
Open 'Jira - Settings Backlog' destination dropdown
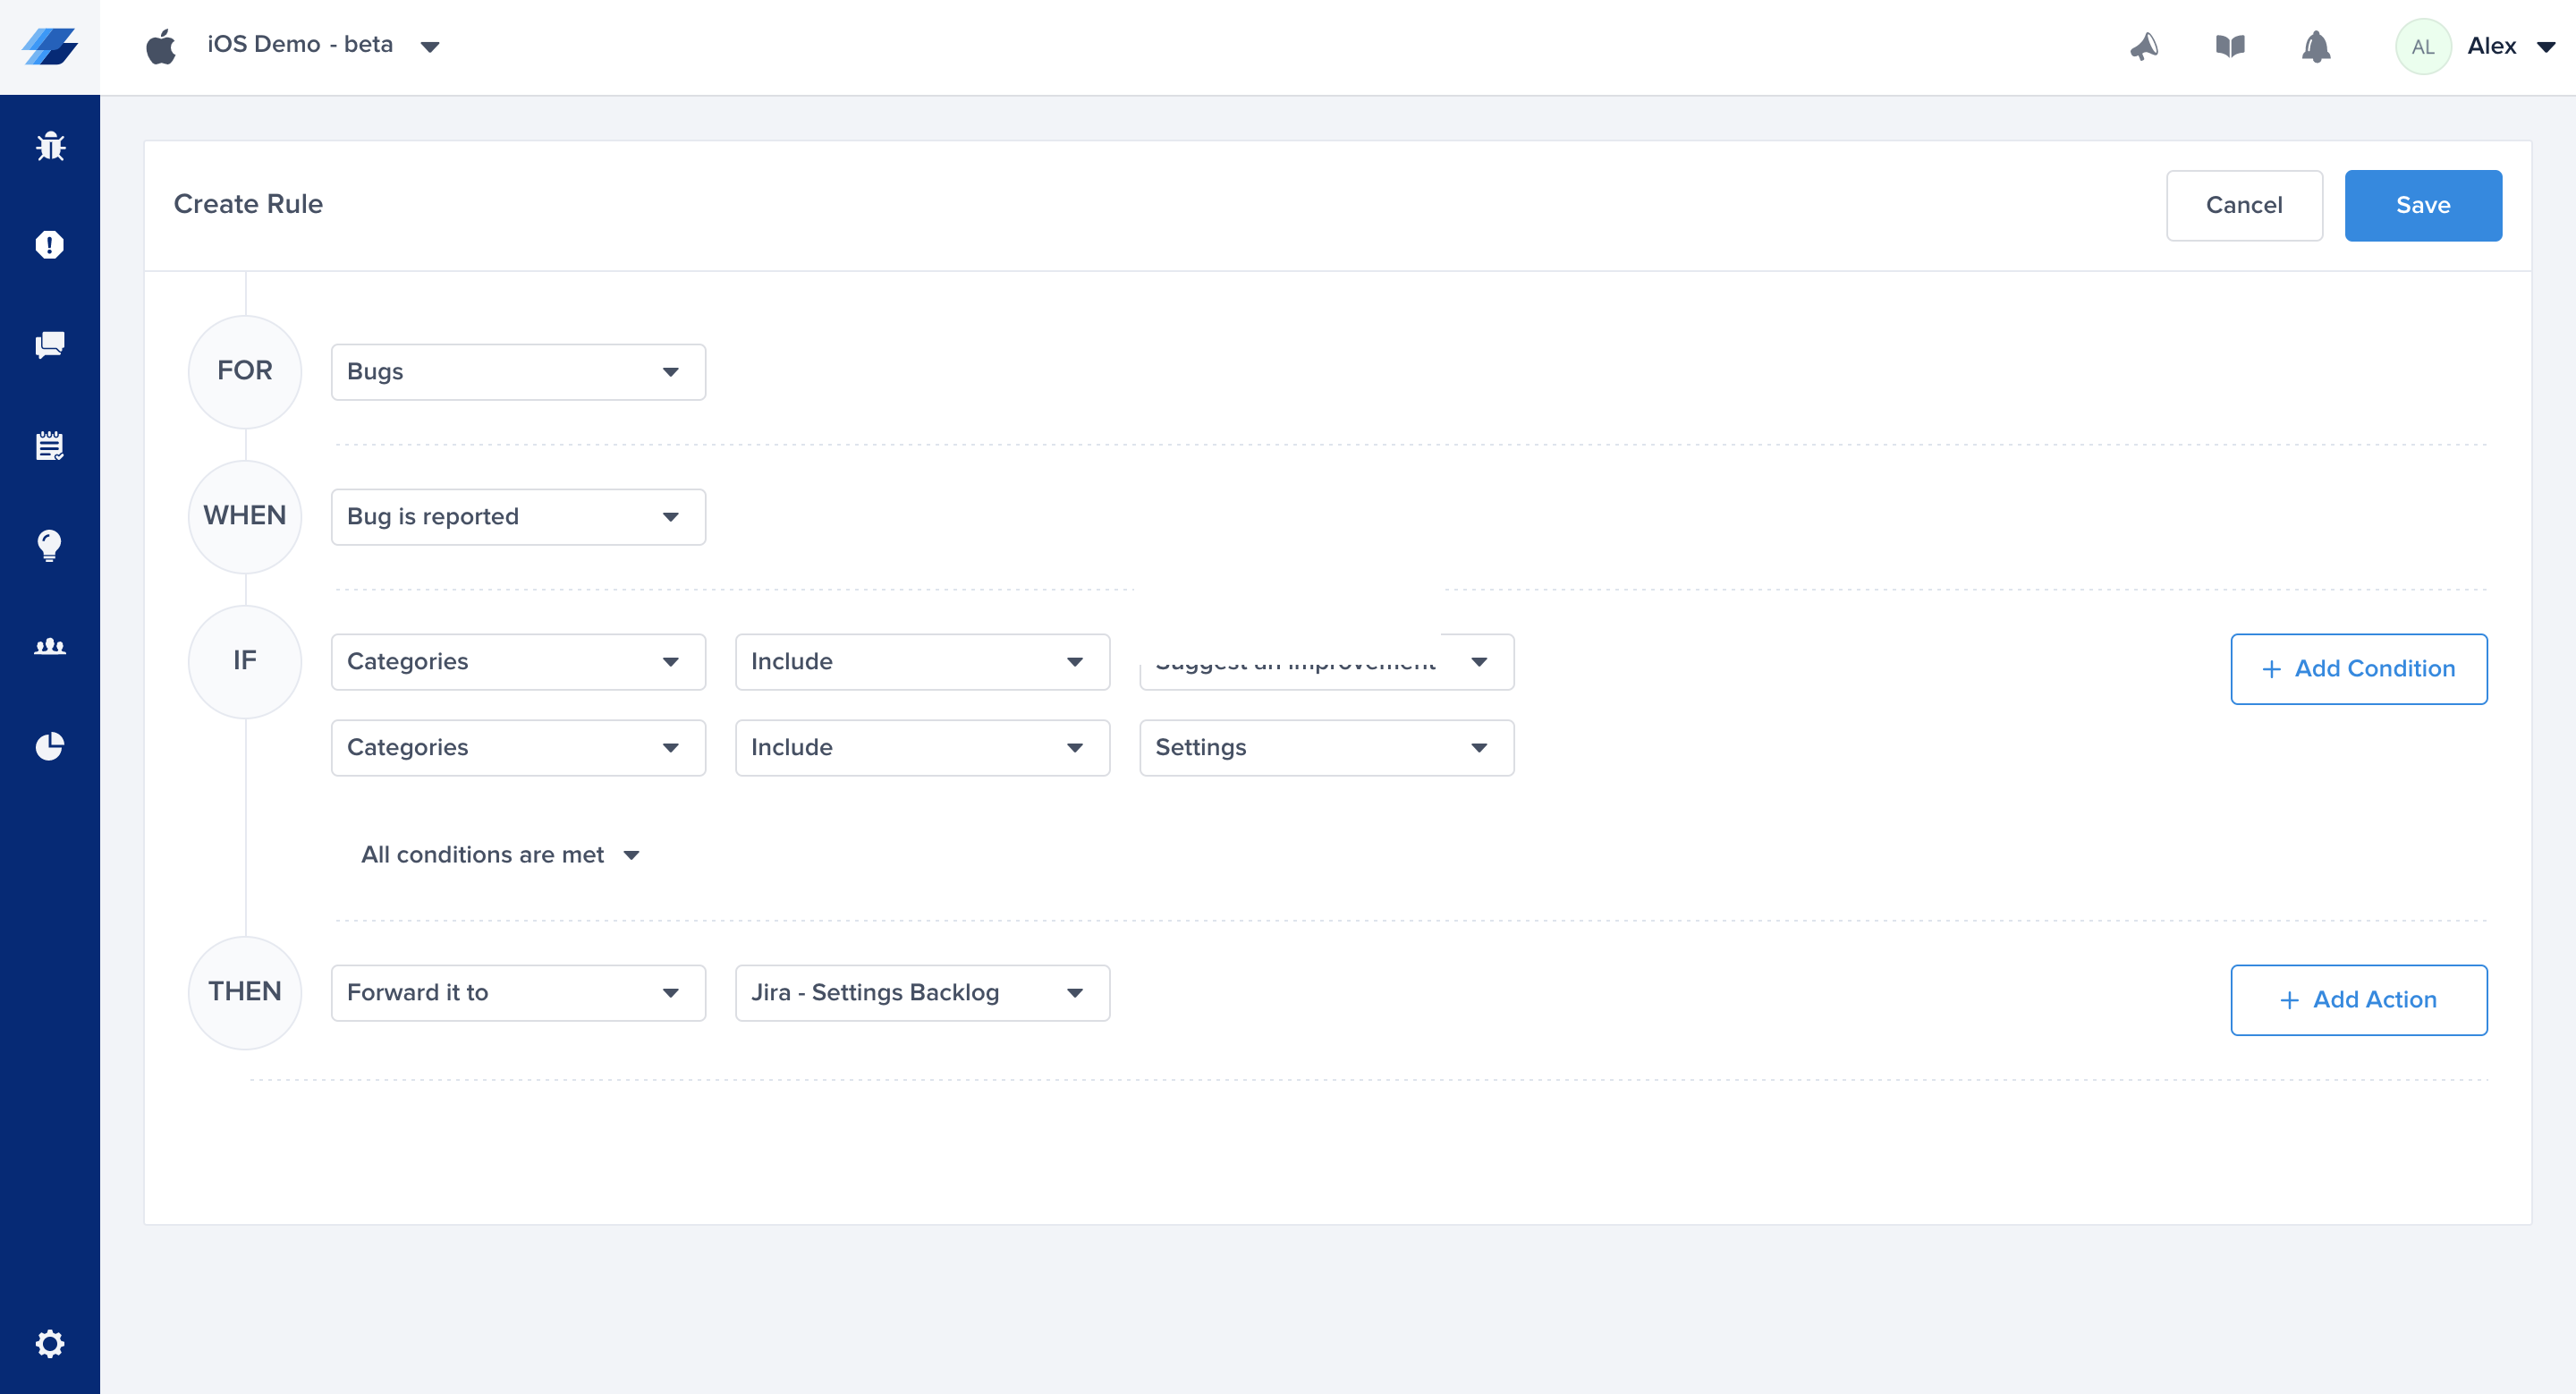click(x=922, y=993)
